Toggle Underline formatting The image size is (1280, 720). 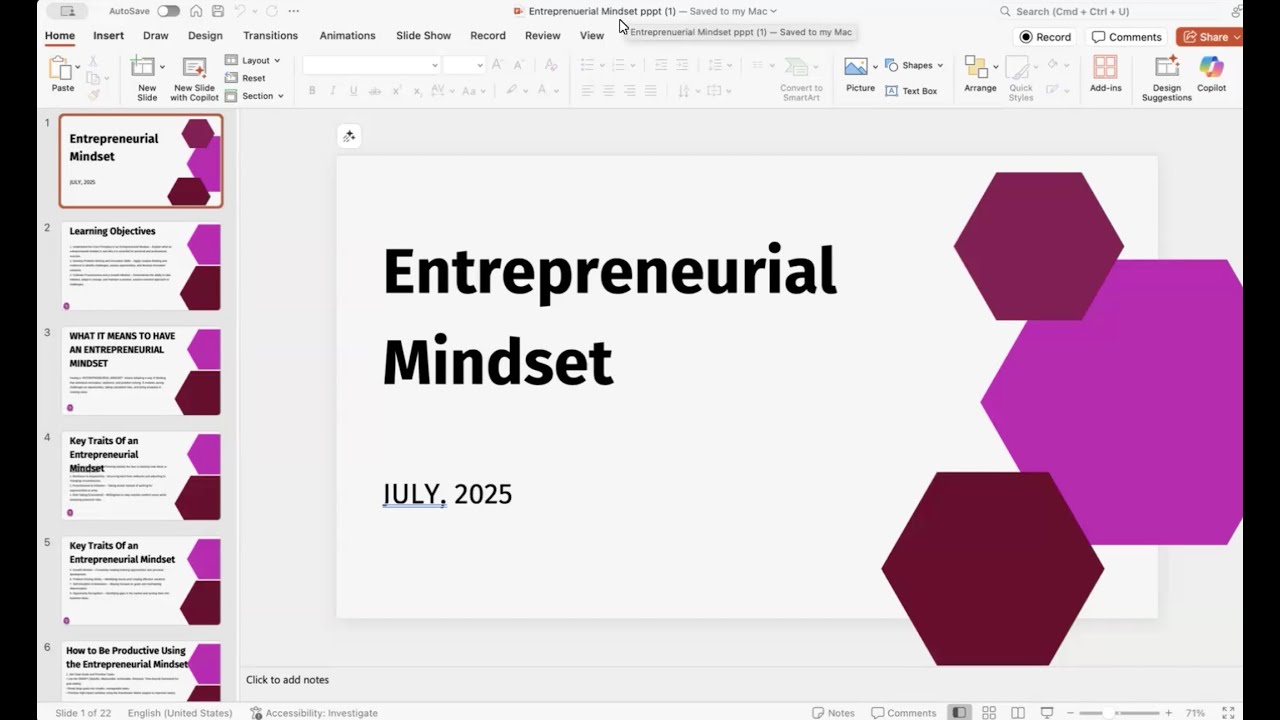354,90
